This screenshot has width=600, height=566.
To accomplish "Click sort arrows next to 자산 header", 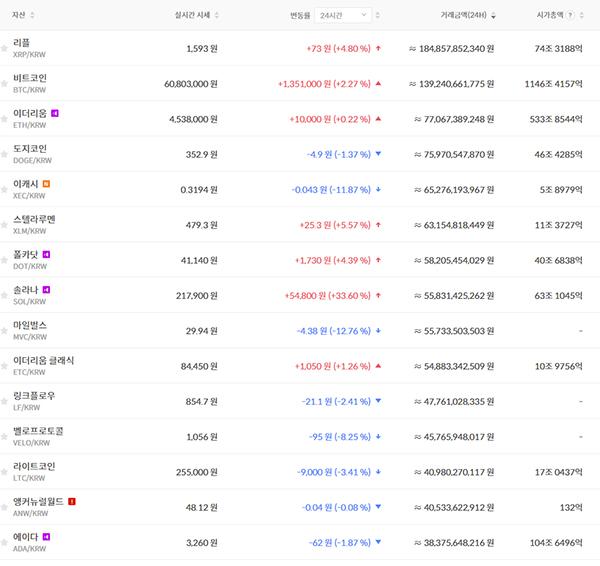I will pyautogui.click(x=33, y=16).
